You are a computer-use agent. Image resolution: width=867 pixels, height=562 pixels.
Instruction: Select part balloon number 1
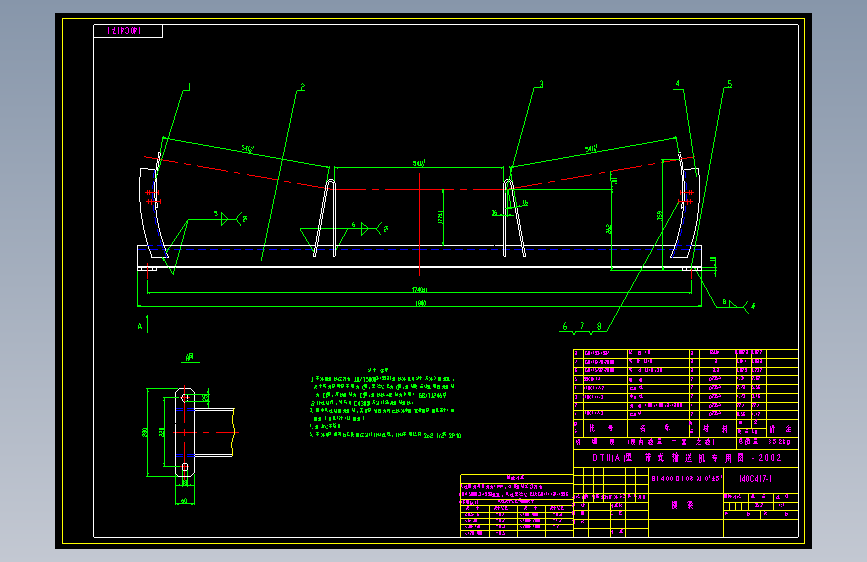[x=189, y=87]
